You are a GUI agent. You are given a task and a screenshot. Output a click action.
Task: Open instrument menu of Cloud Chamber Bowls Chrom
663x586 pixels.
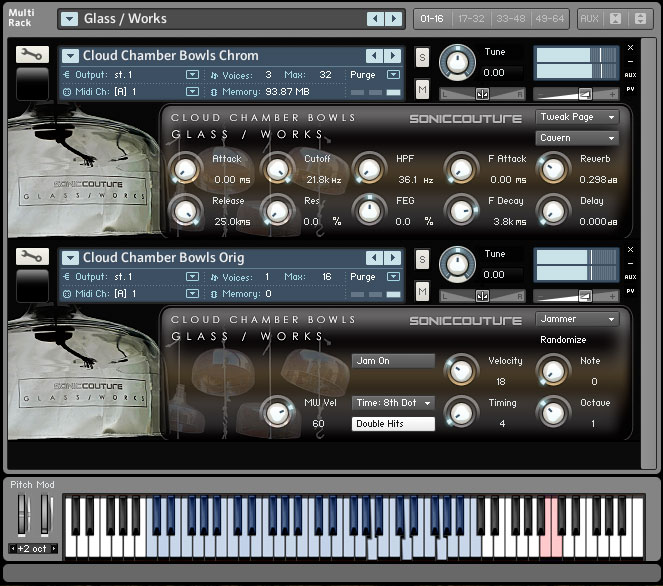[x=70, y=55]
